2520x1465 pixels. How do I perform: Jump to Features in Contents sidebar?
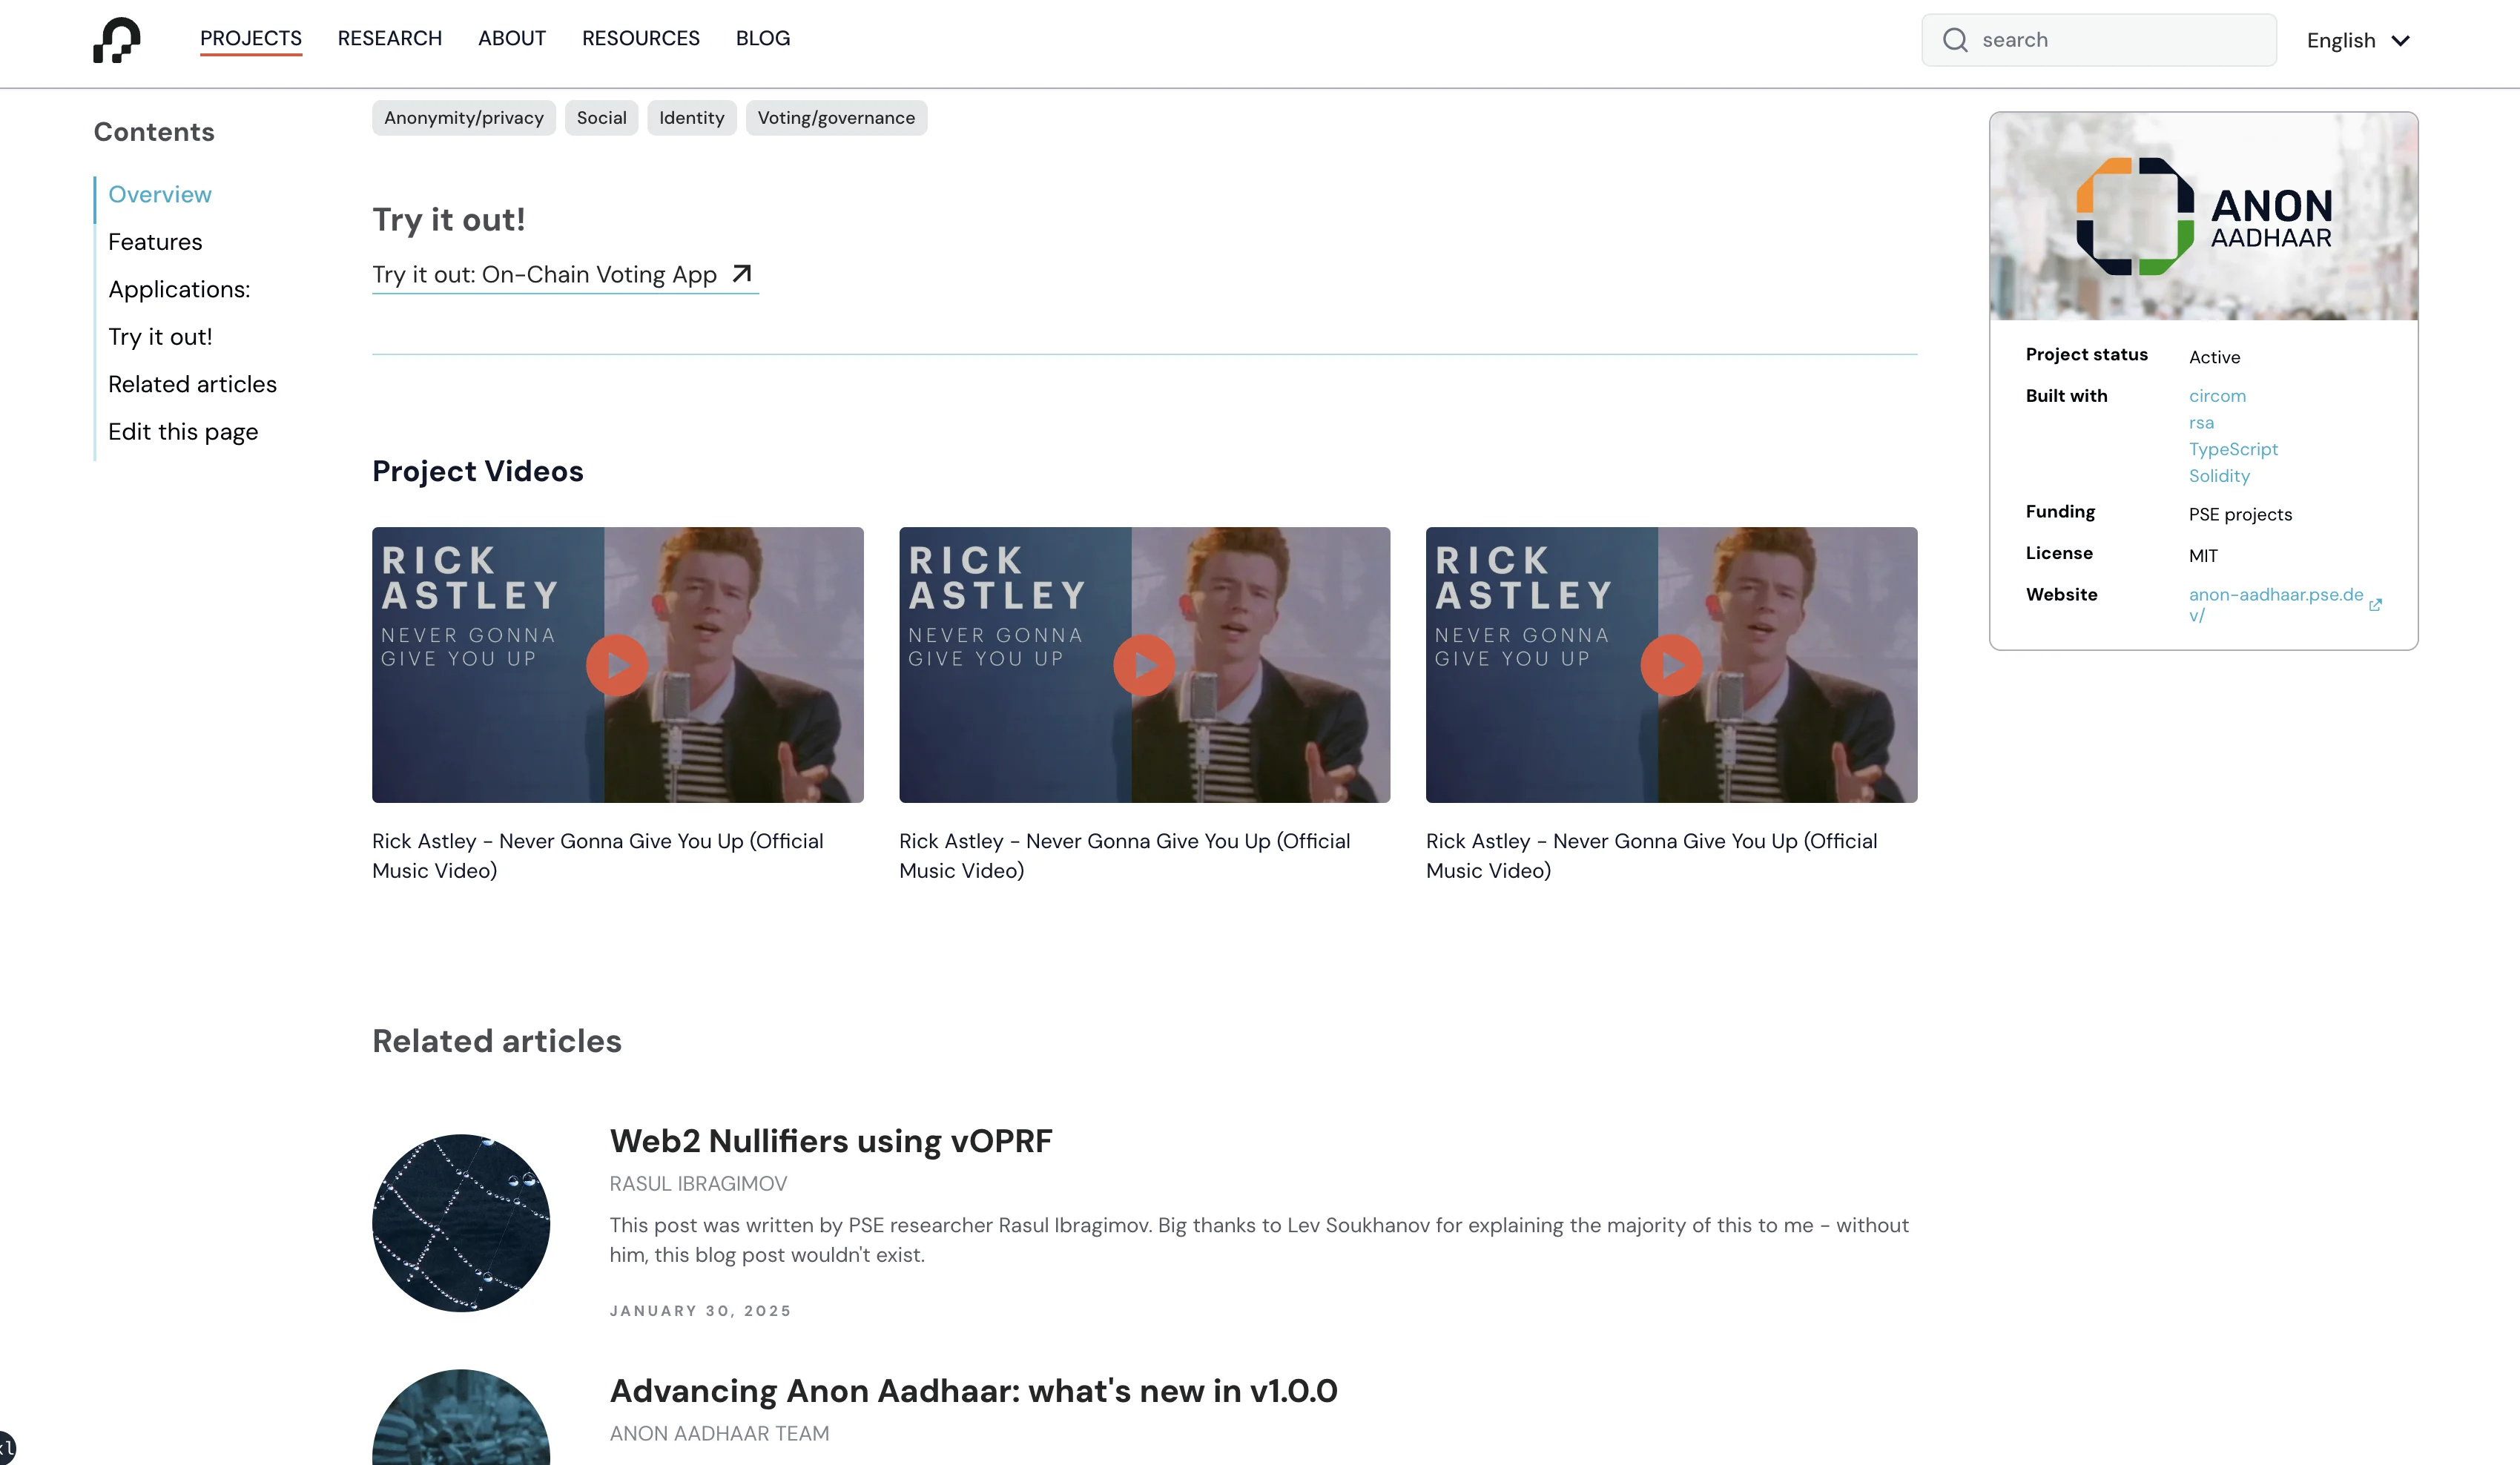155,242
